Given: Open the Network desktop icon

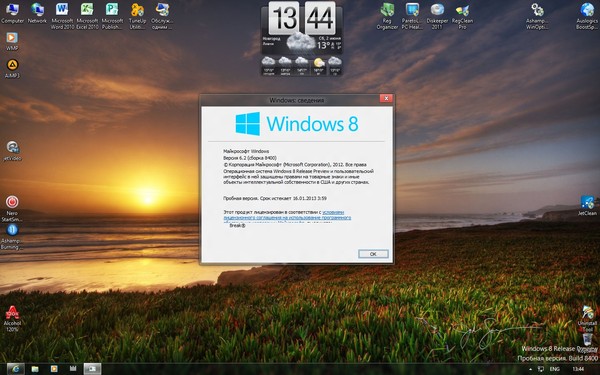Looking at the screenshot, I should coord(37,13).
